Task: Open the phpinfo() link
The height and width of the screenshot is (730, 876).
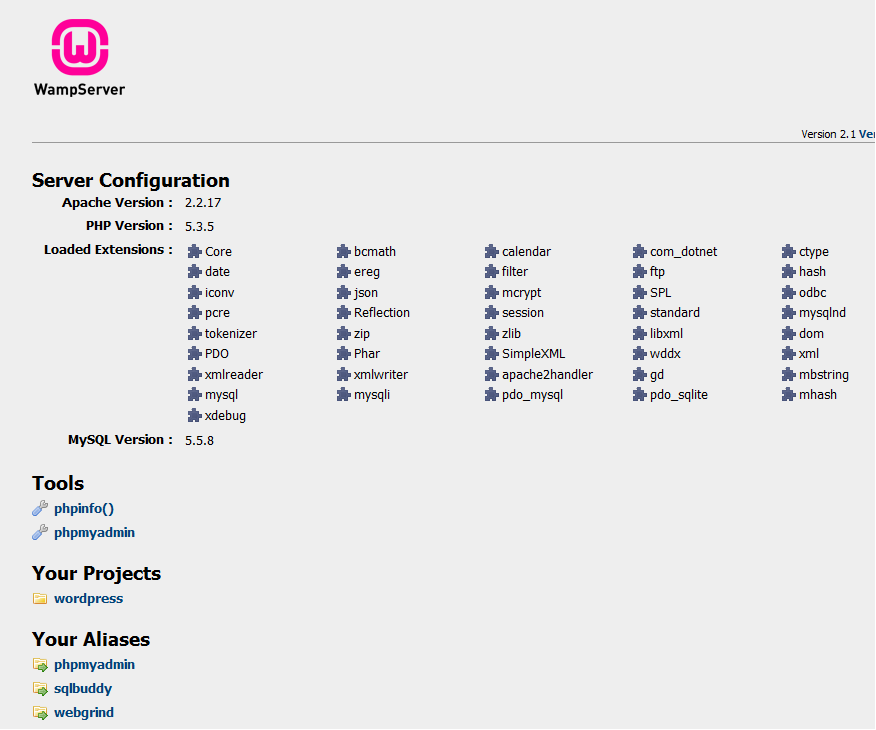Action: click(x=84, y=509)
